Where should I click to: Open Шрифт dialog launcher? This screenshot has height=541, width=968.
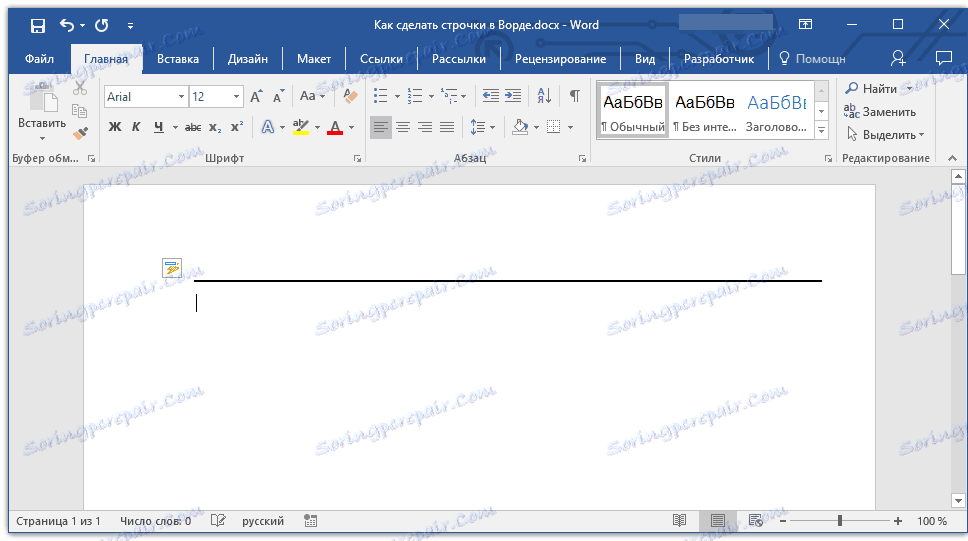357,159
